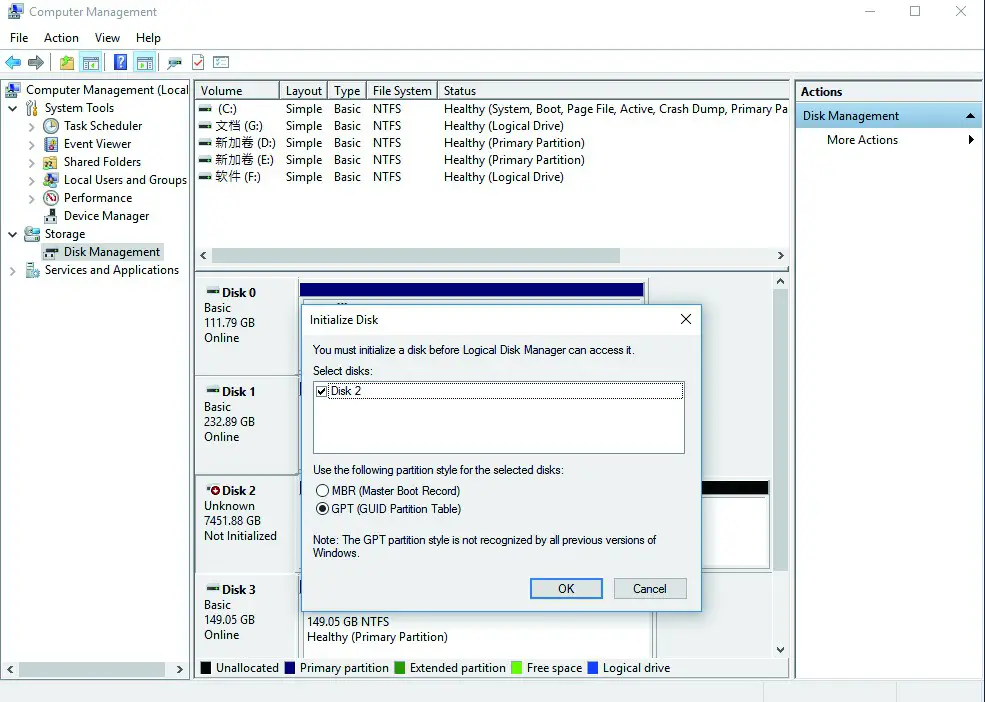Collapse the System Tools tree node

click(x=13, y=108)
